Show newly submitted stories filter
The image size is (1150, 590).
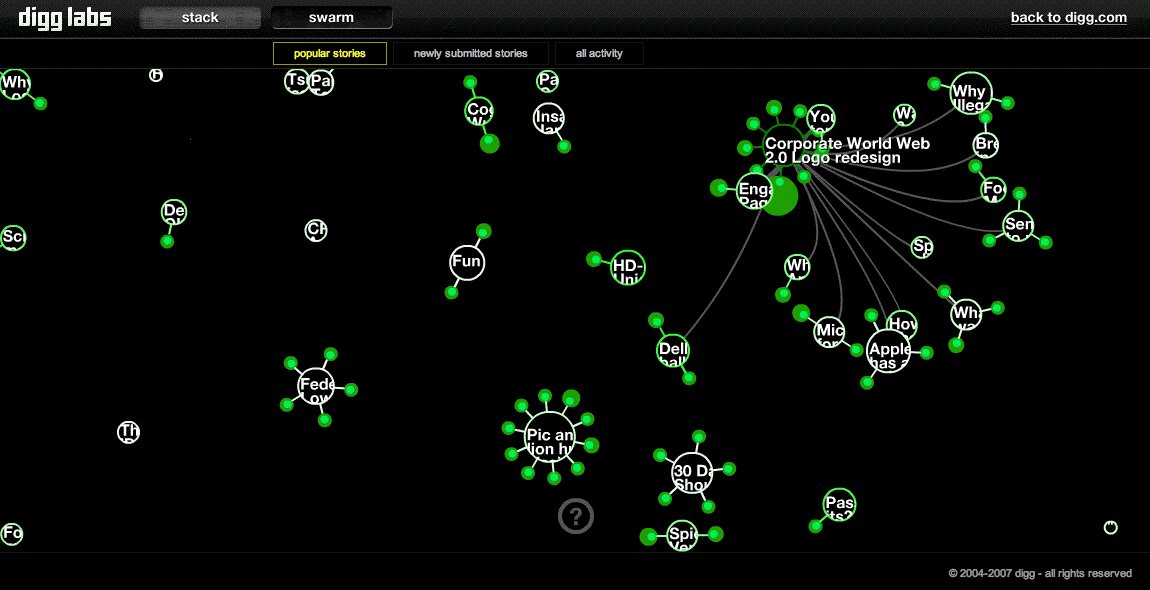468,54
